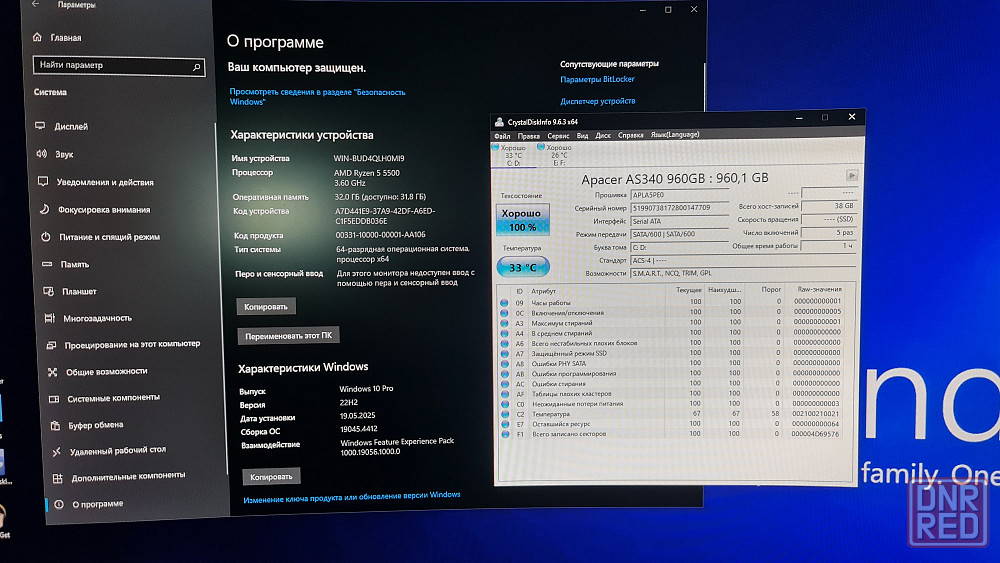Open Projecting to this PC settings
Screen dimensions: 1000x563
[x=123, y=344]
